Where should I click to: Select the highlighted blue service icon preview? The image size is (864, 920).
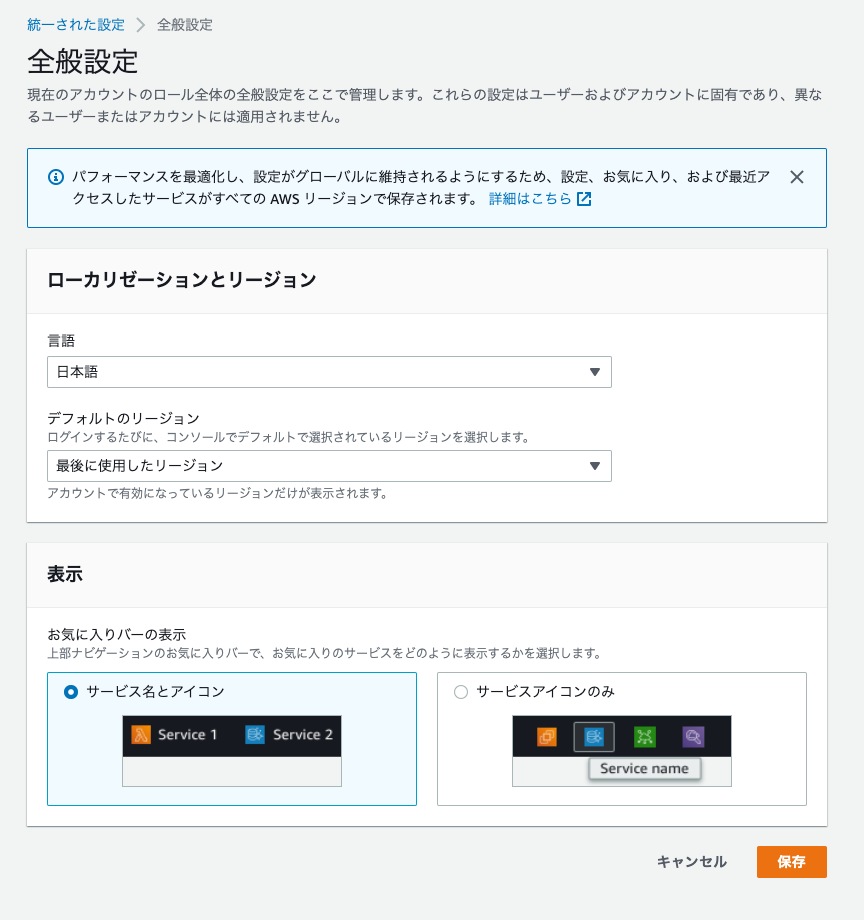point(592,737)
